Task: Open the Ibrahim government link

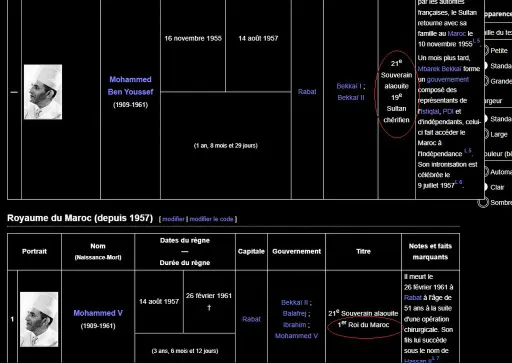Action: point(294,325)
